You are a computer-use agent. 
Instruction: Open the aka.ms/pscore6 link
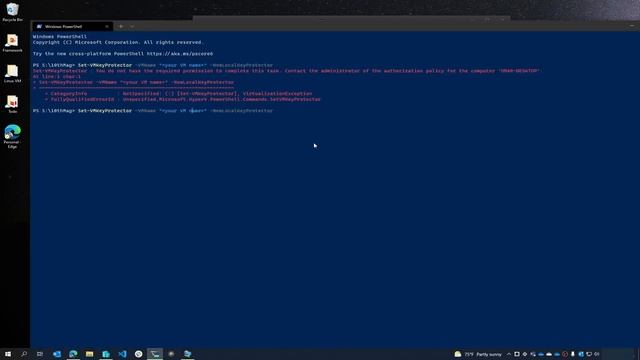tap(180, 53)
